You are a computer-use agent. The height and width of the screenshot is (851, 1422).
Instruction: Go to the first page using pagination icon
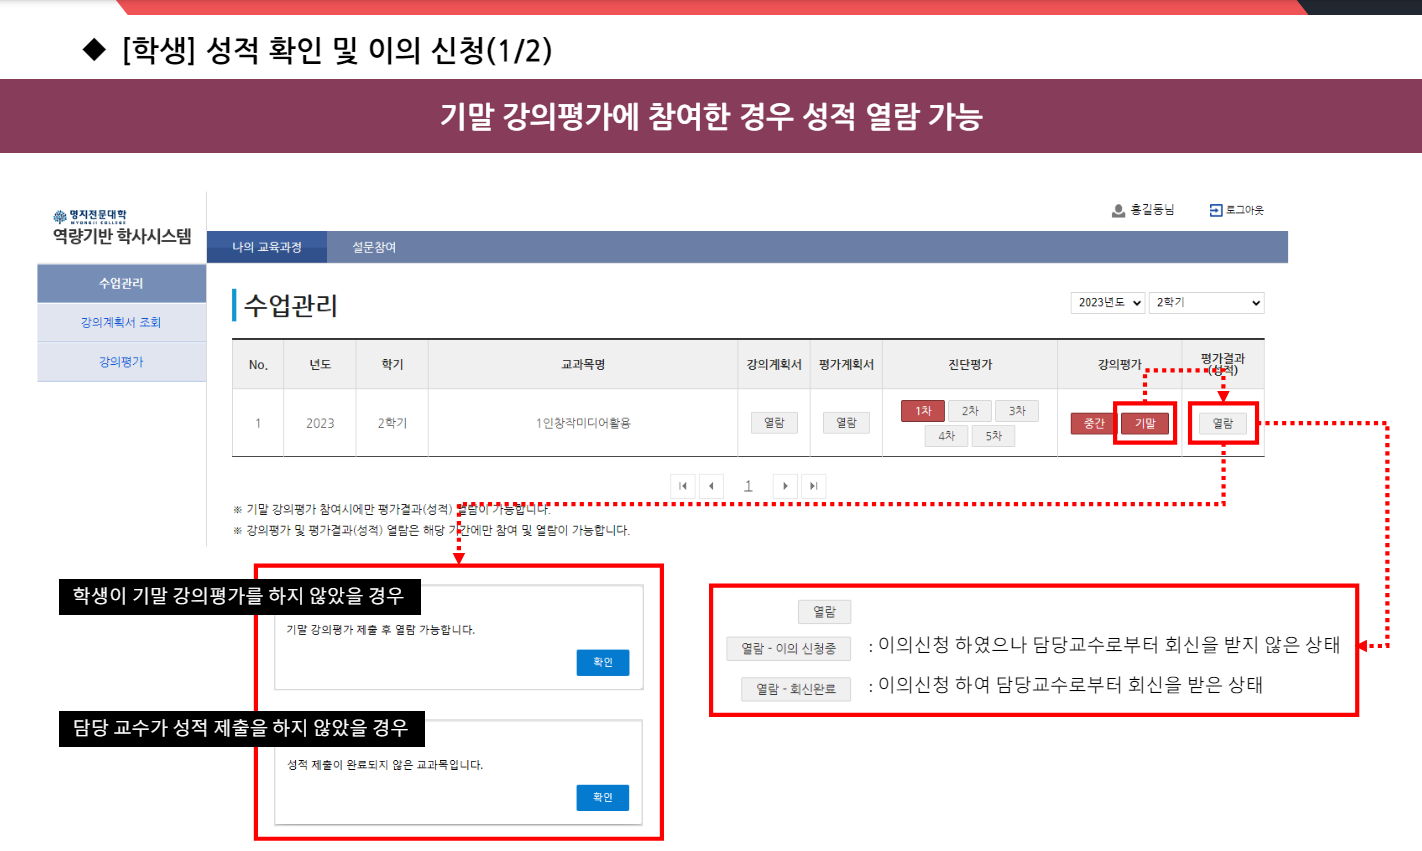[684, 485]
